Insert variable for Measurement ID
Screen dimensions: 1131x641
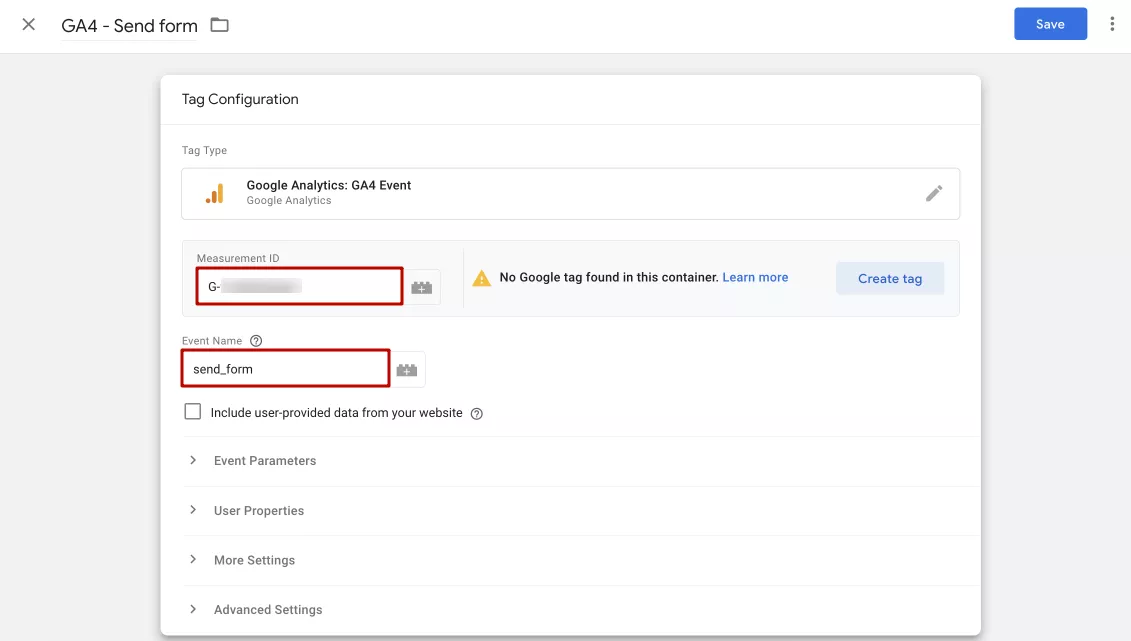point(422,288)
